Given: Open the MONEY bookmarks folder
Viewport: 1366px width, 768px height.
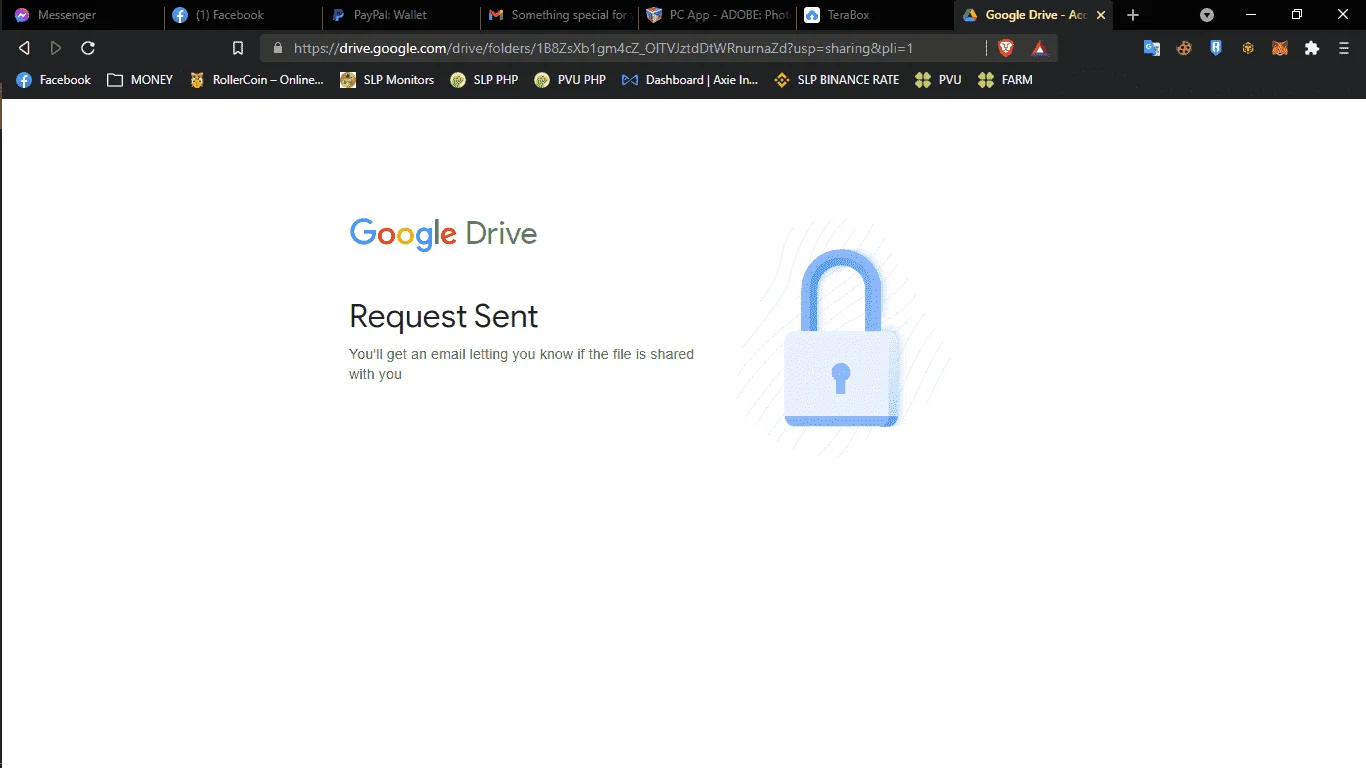Looking at the screenshot, I should click(140, 80).
